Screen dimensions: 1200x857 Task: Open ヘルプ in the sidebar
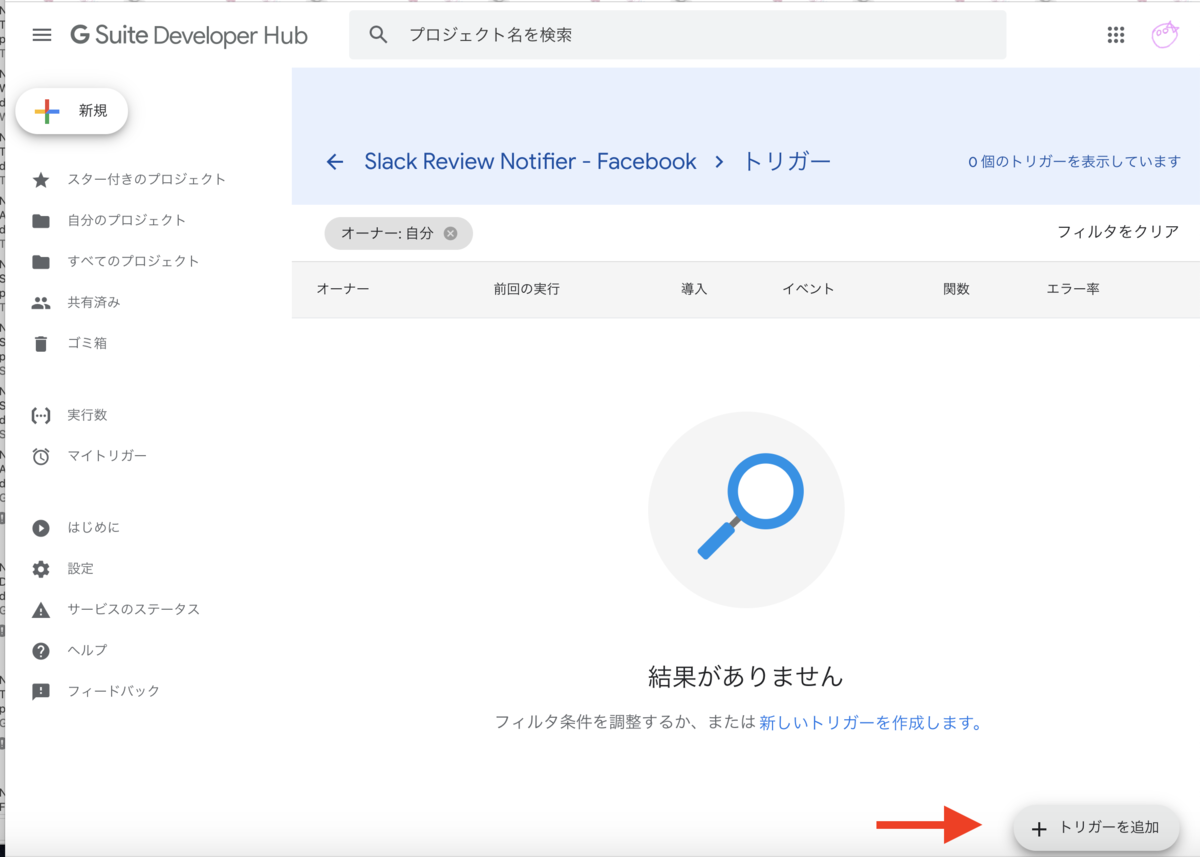[x=87, y=651]
